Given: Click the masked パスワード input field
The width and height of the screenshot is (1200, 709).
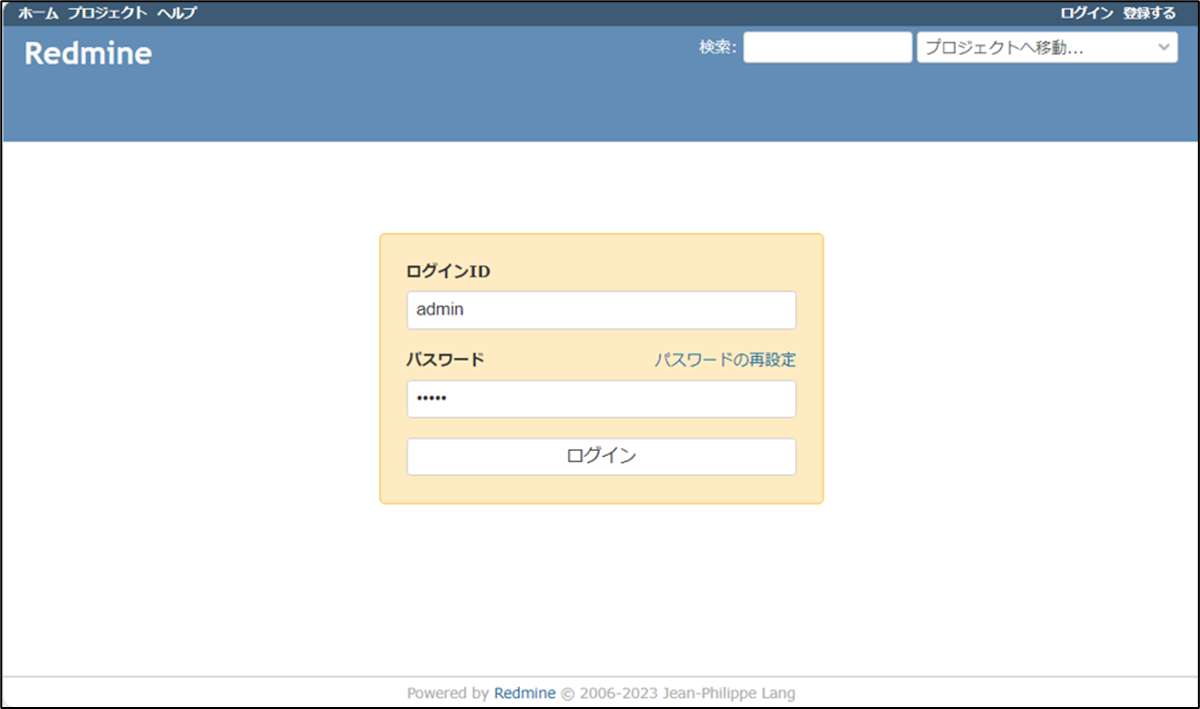Looking at the screenshot, I should click(x=600, y=399).
